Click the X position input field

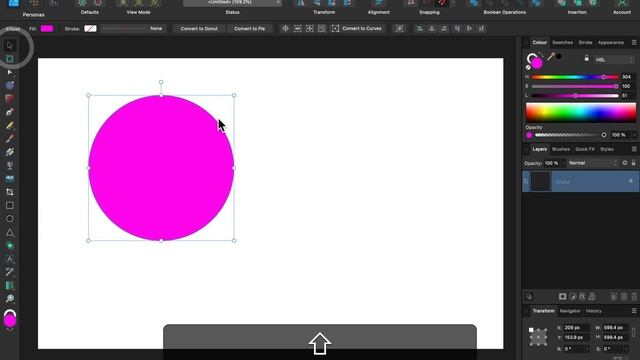point(576,328)
